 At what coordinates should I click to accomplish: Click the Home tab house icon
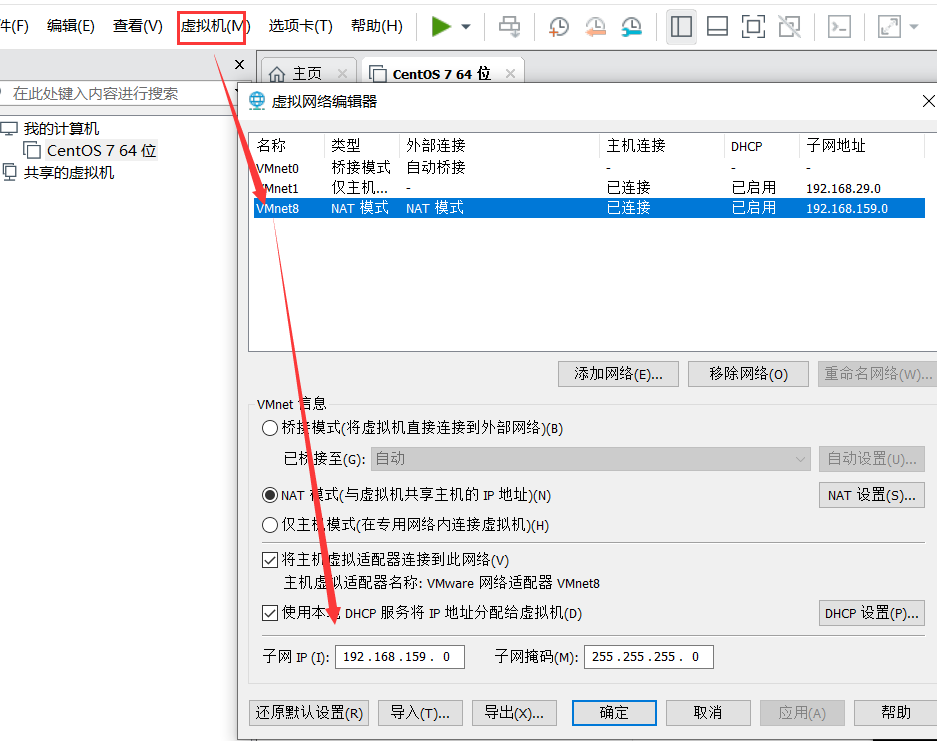pos(277,74)
